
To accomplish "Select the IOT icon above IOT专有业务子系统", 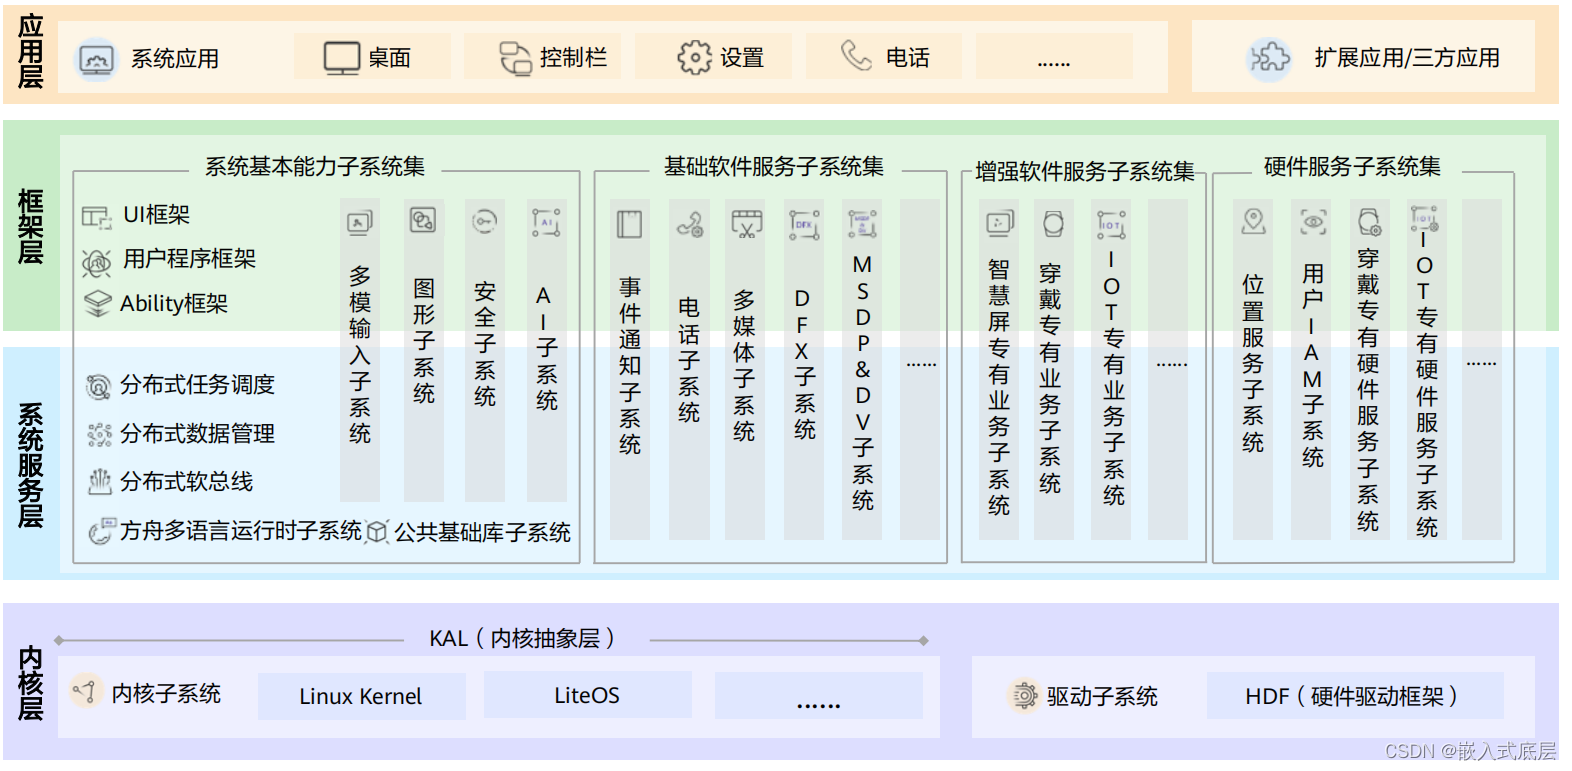I will point(1111,225).
